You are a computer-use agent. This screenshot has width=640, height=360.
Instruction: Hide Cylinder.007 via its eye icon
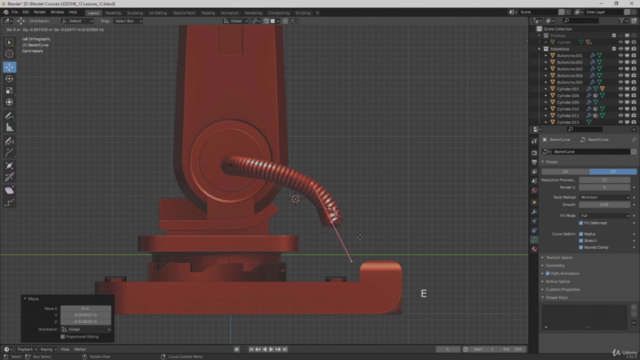[620, 89]
